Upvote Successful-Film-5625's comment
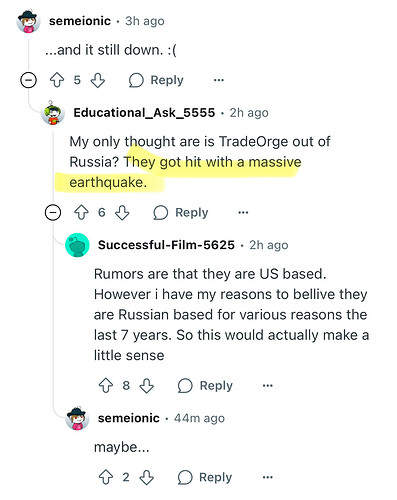 click(x=106, y=386)
